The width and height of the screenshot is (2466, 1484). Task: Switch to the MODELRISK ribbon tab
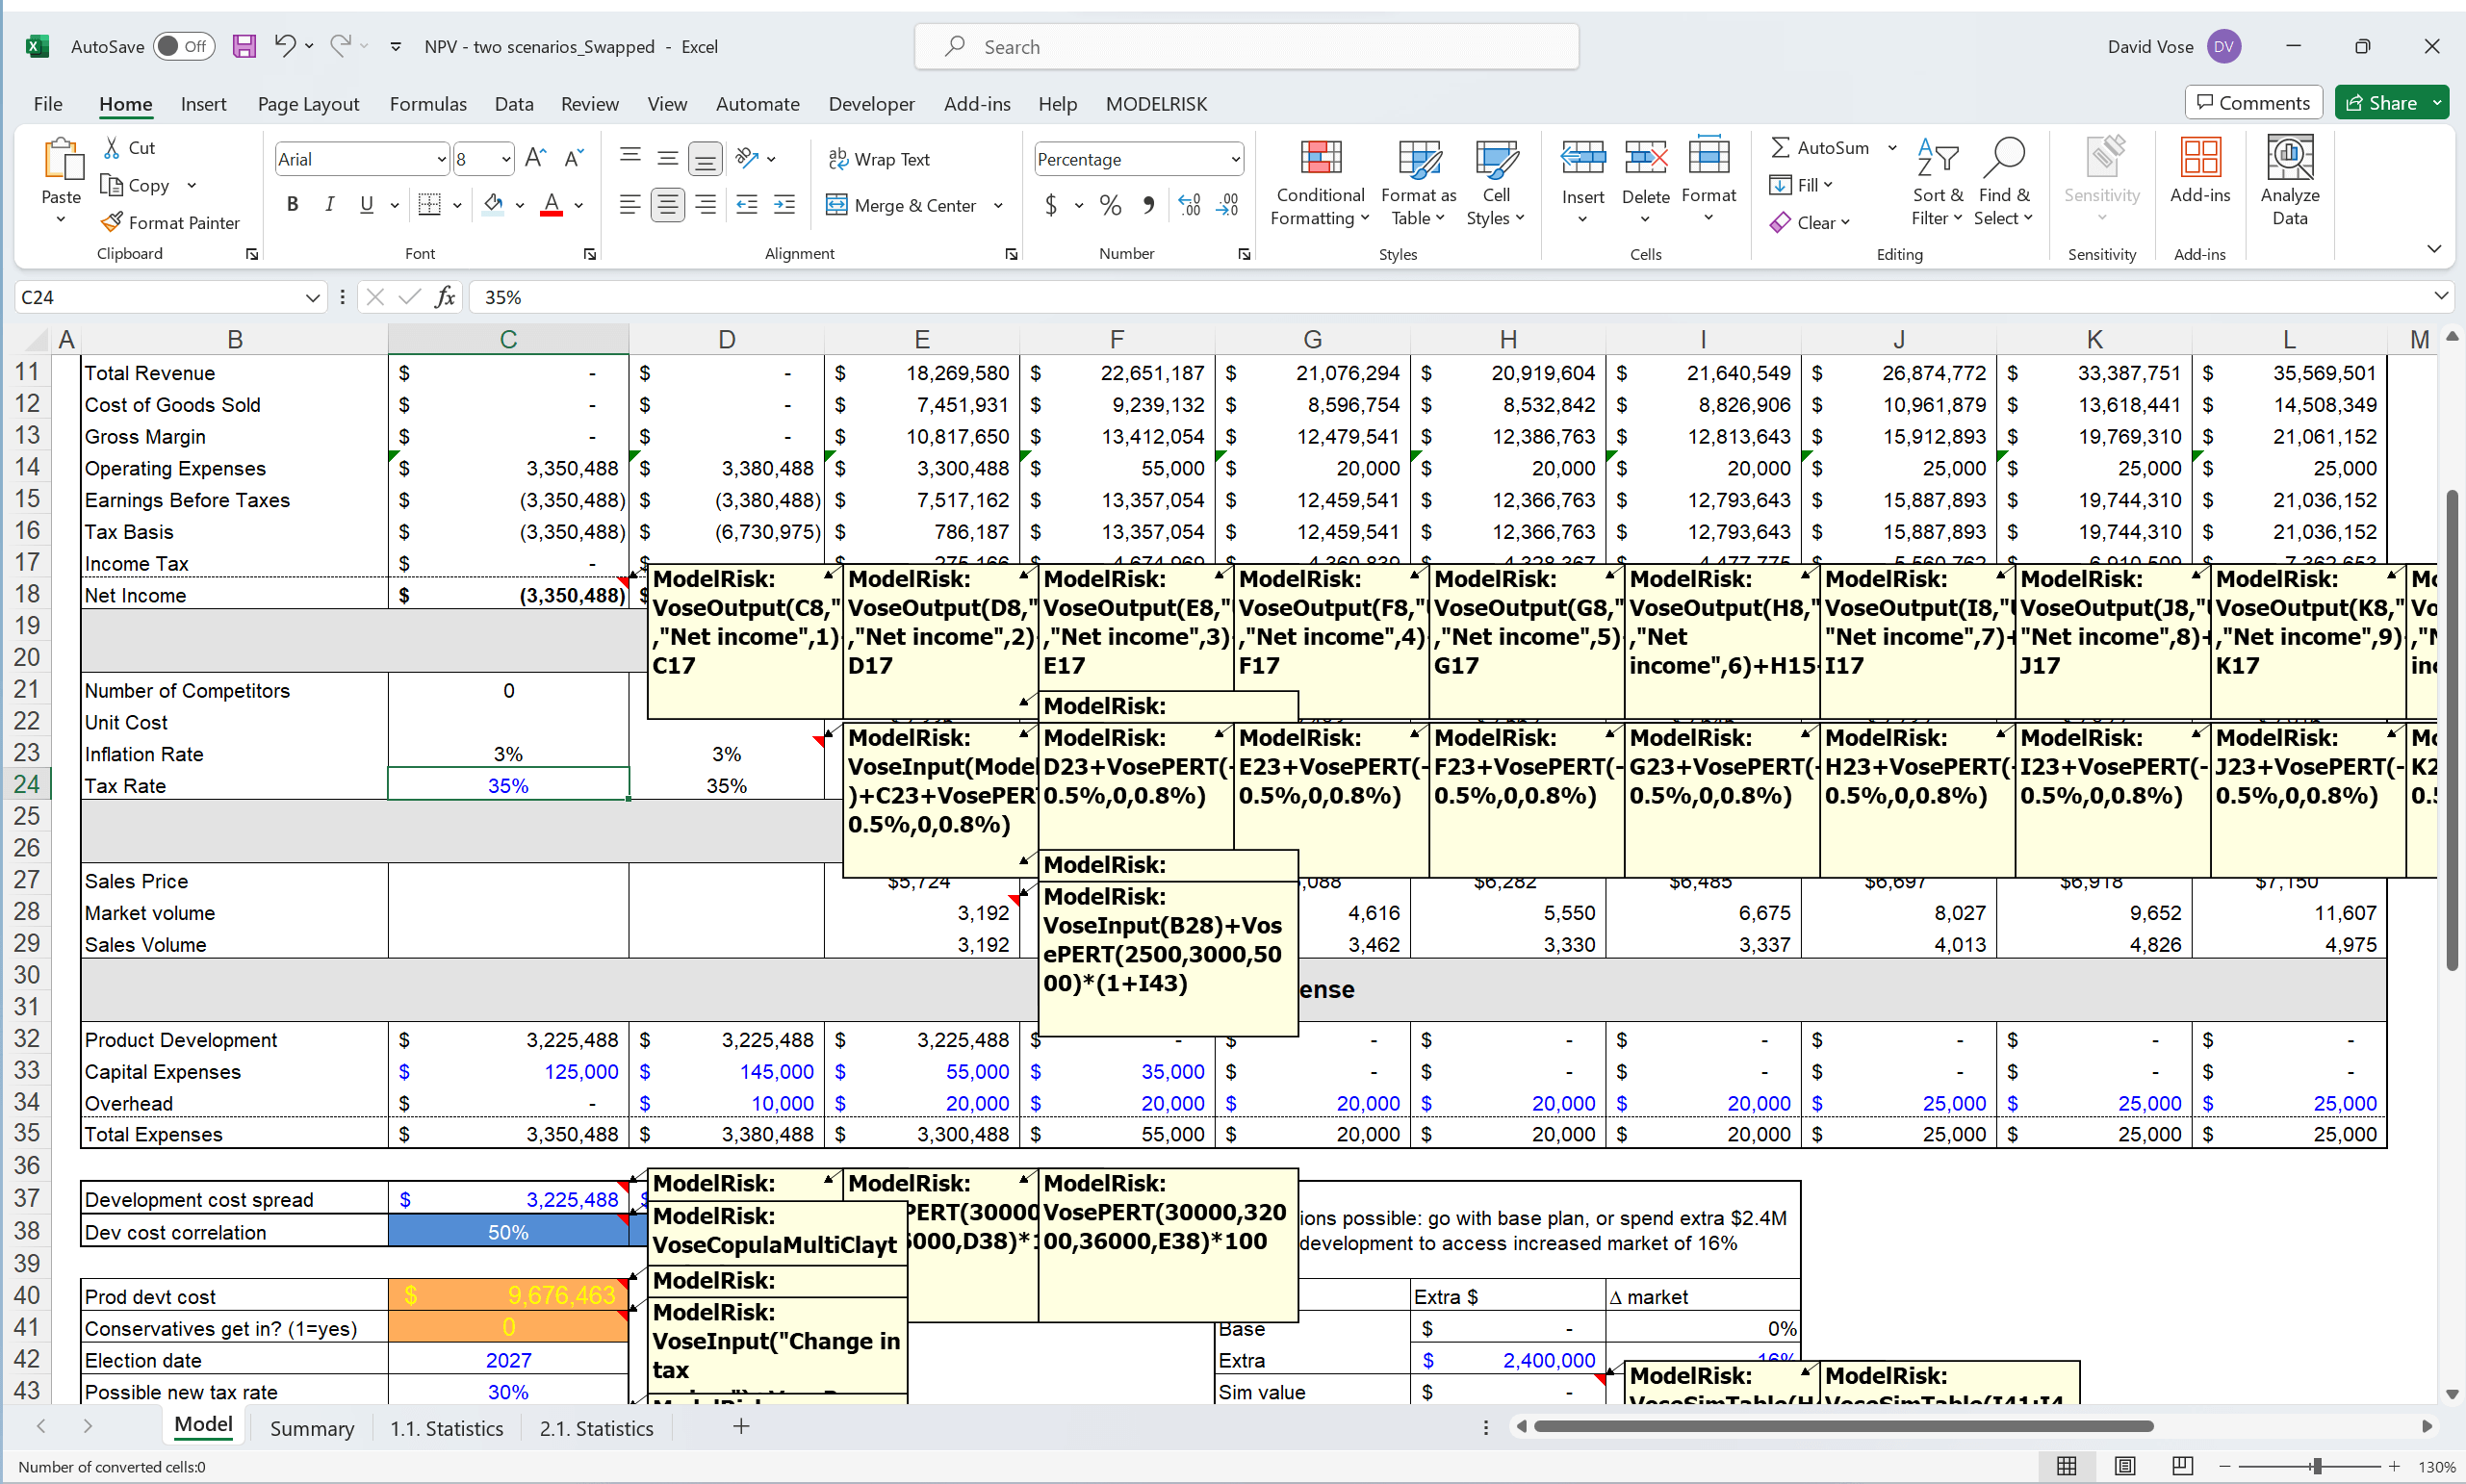coord(1156,103)
